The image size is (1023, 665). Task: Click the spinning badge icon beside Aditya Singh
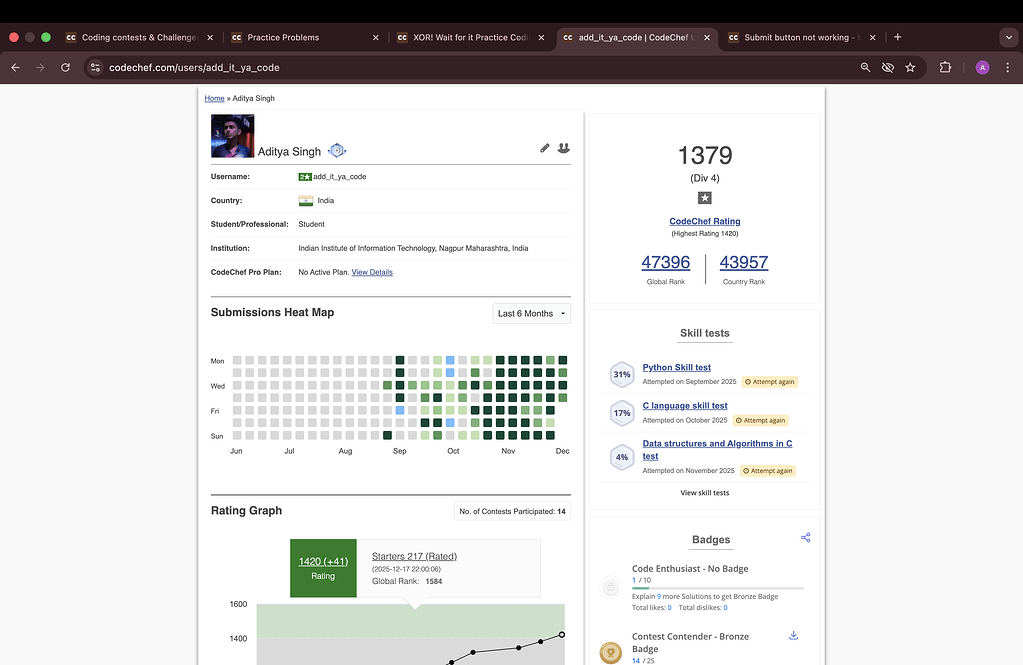coord(337,149)
